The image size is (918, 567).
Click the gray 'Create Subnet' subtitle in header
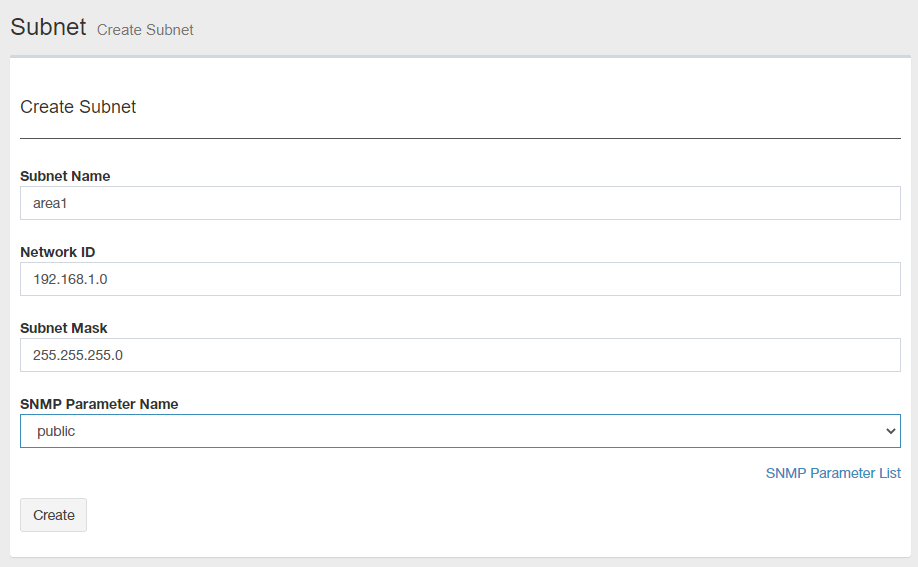click(x=145, y=30)
